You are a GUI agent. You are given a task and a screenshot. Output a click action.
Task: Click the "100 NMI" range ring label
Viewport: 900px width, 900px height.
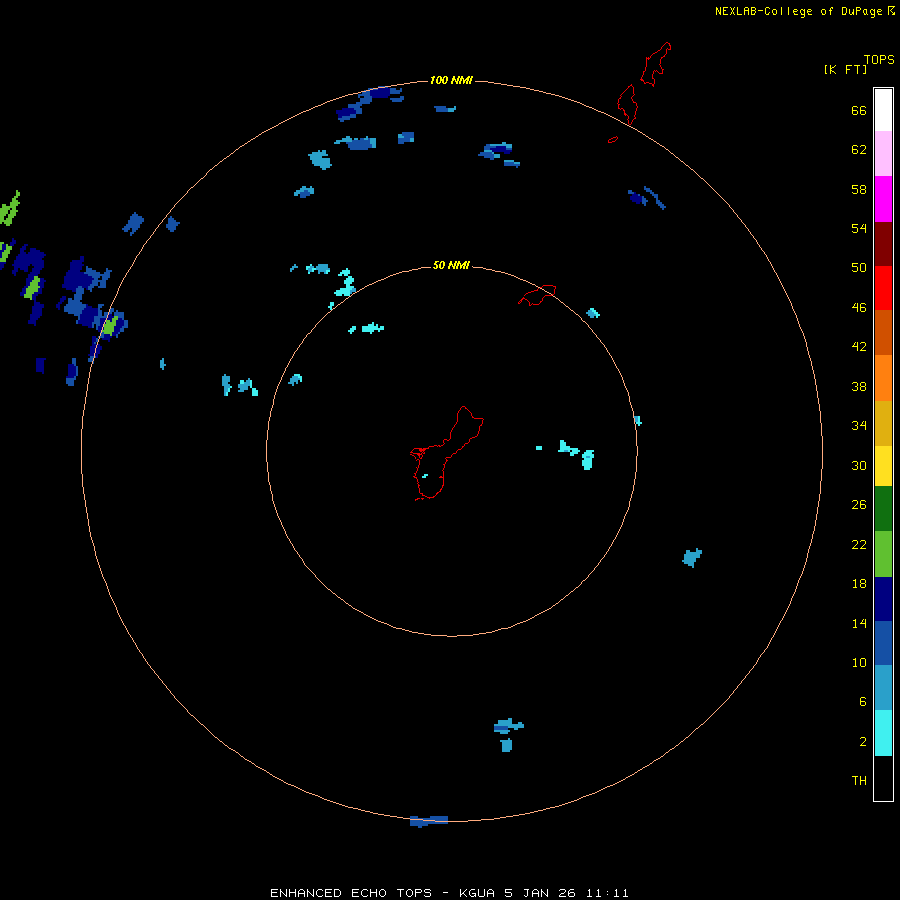coord(451,80)
